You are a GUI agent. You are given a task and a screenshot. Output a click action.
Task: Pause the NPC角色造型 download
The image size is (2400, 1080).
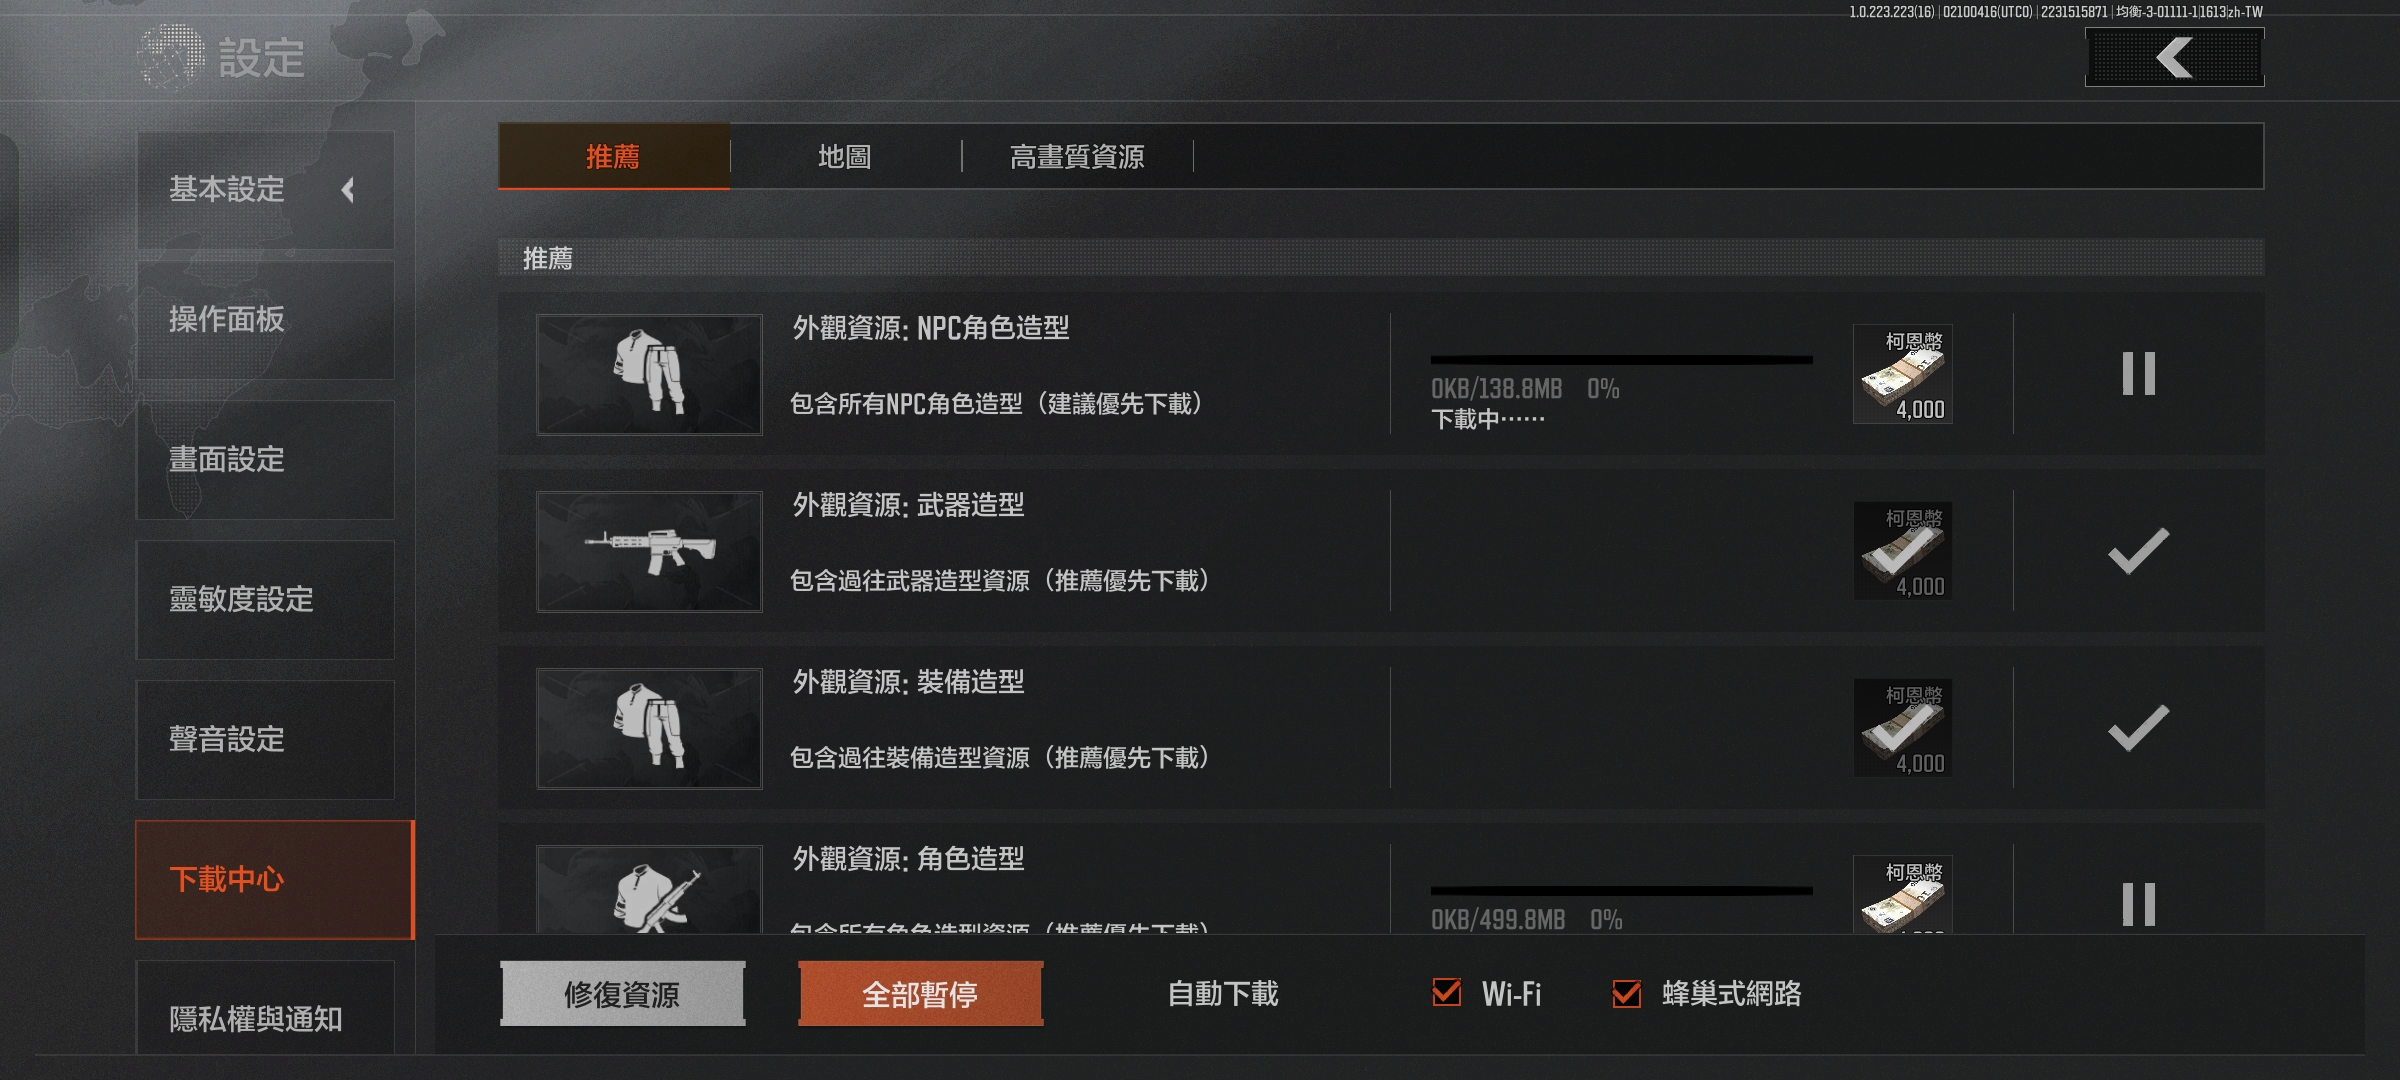[x=2138, y=373]
